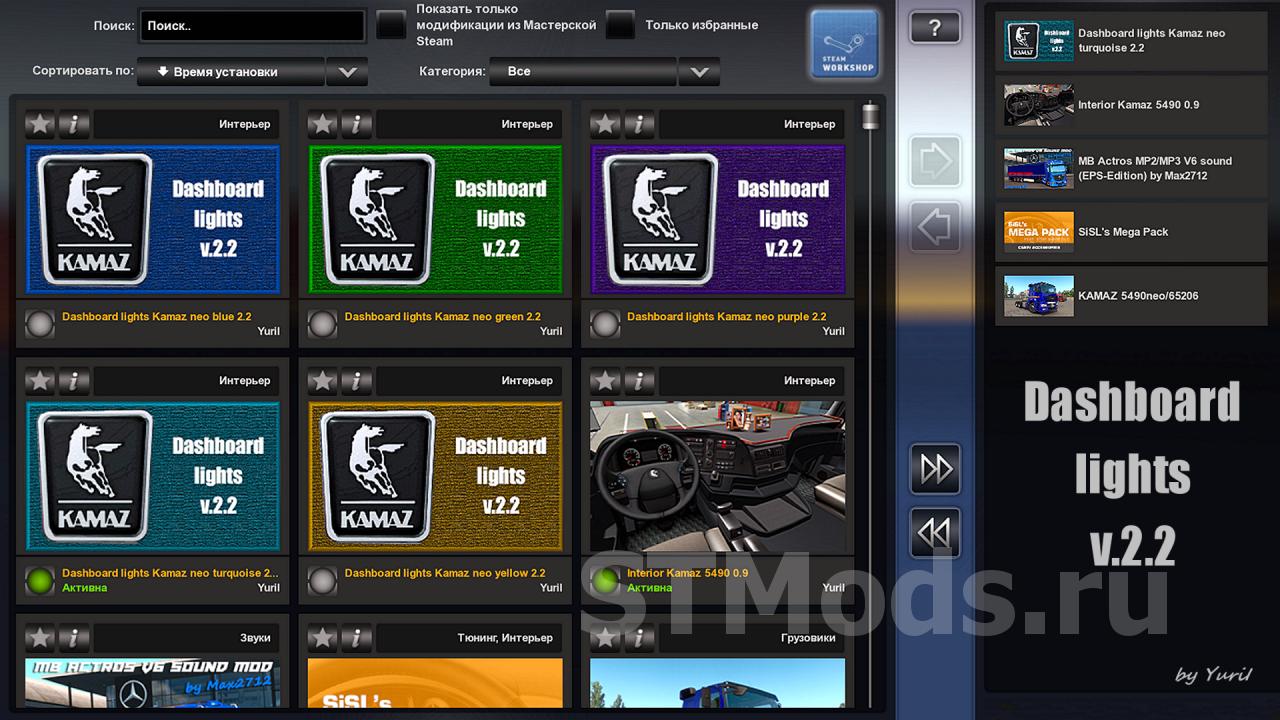
Task: Show info for Kamaz neo yellow mod
Action: point(357,381)
